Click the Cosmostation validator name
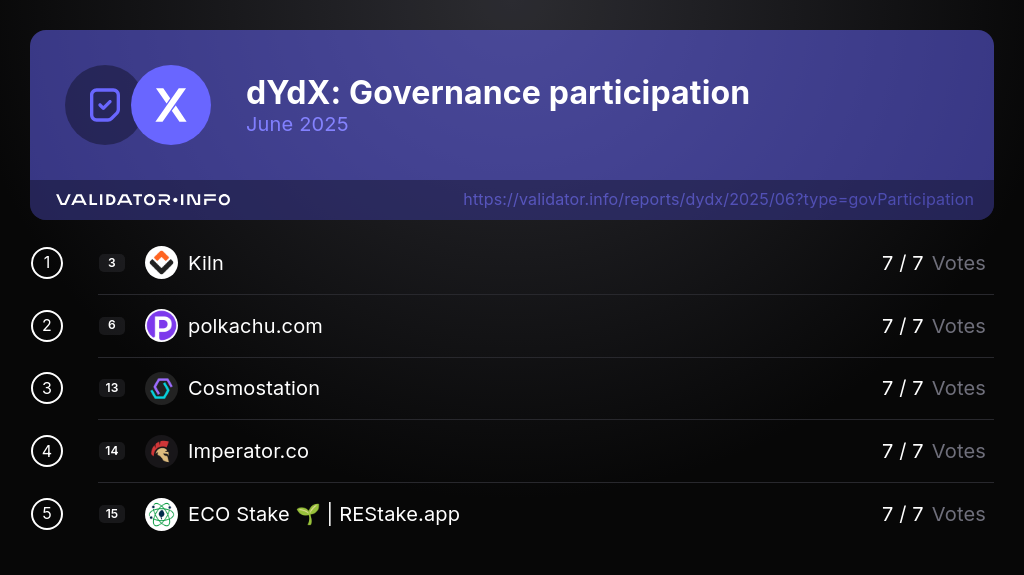This screenshot has height=575, width=1024. click(x=254, y=388)
